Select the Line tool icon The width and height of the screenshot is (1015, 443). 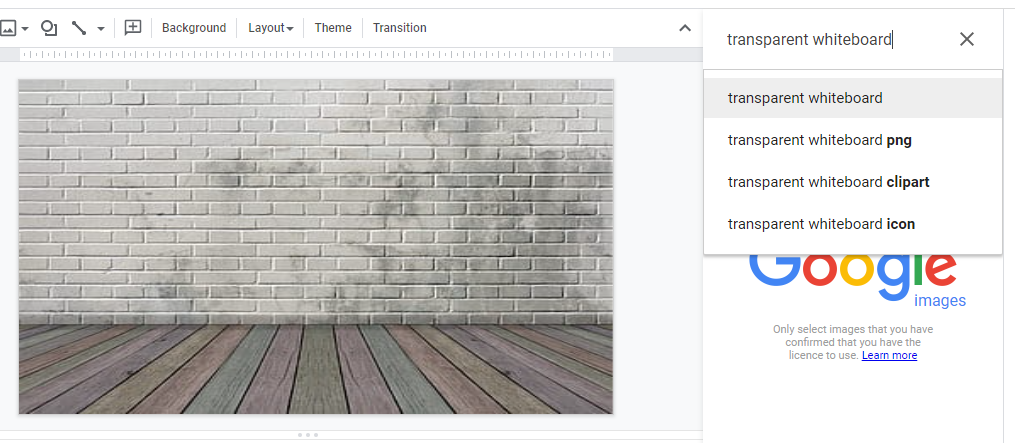coord(80,28)
